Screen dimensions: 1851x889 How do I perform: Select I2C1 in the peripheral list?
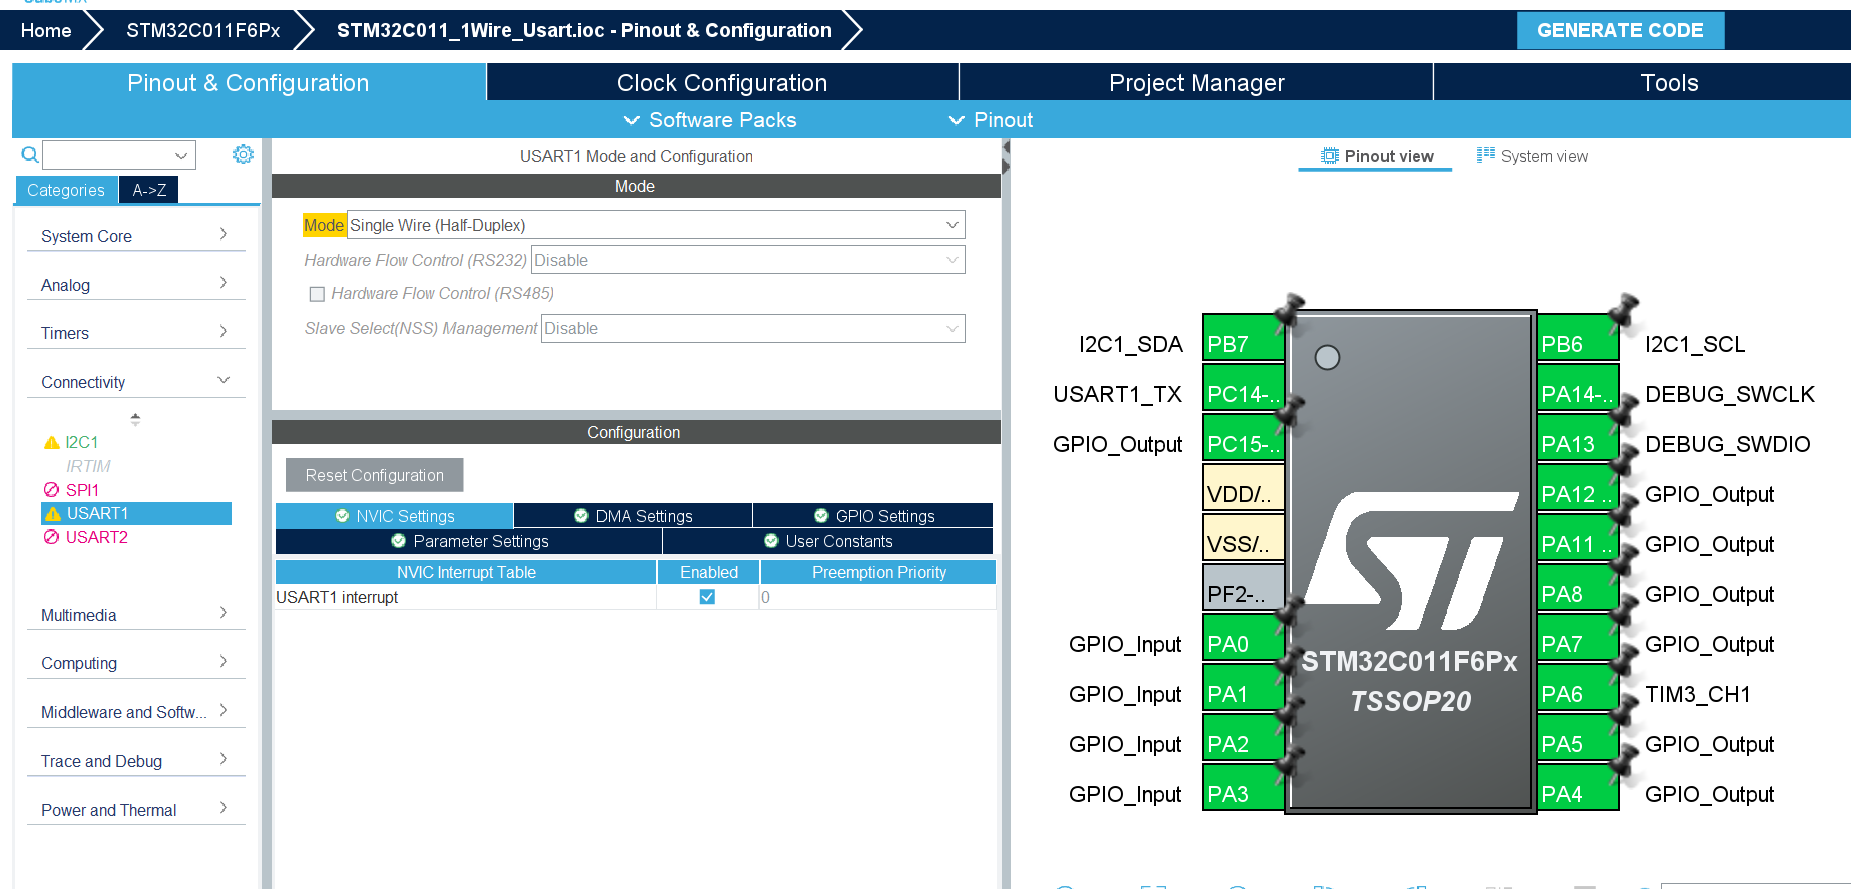click(x=81, y=442)
